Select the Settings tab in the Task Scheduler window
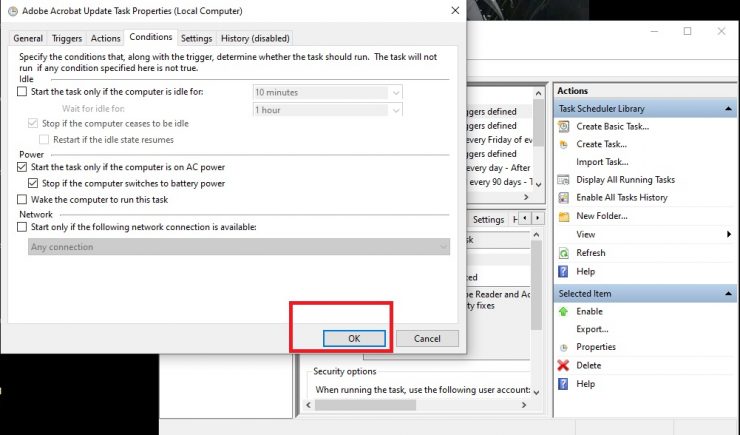Screen dimensions: 740x435 pos(488,219)
